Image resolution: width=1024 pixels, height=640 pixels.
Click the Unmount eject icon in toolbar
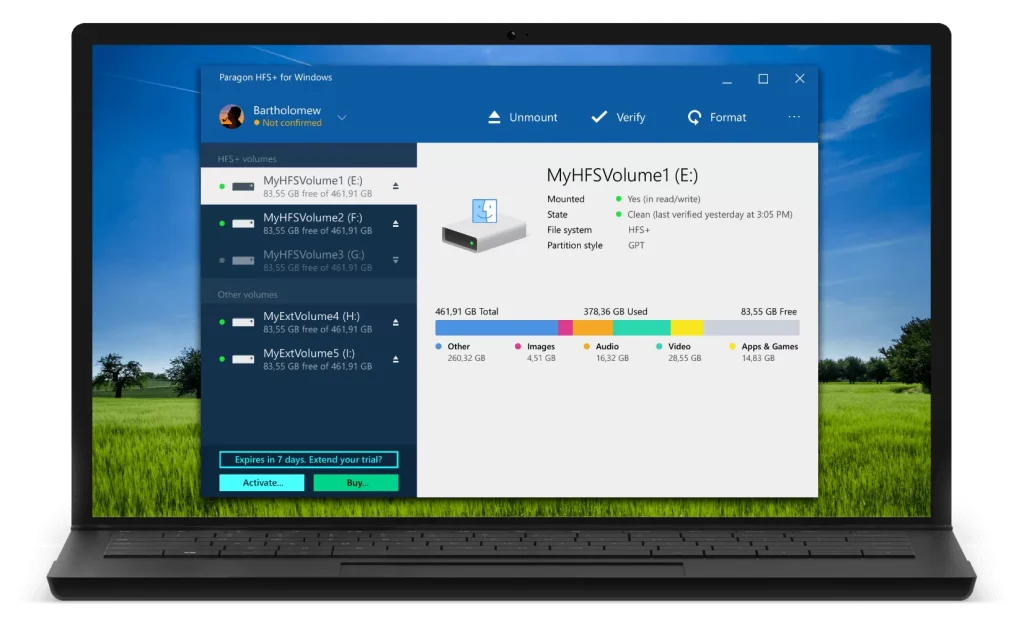[494, 118]
